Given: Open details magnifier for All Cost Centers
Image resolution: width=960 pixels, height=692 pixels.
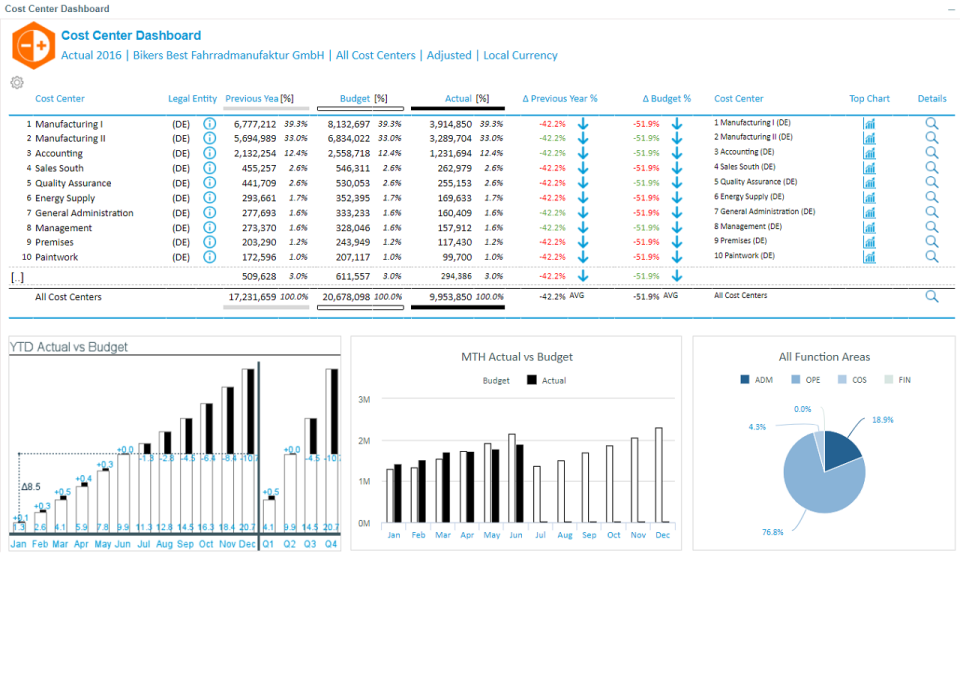Looking at the screenshot, I should click(x=932, y=296).
